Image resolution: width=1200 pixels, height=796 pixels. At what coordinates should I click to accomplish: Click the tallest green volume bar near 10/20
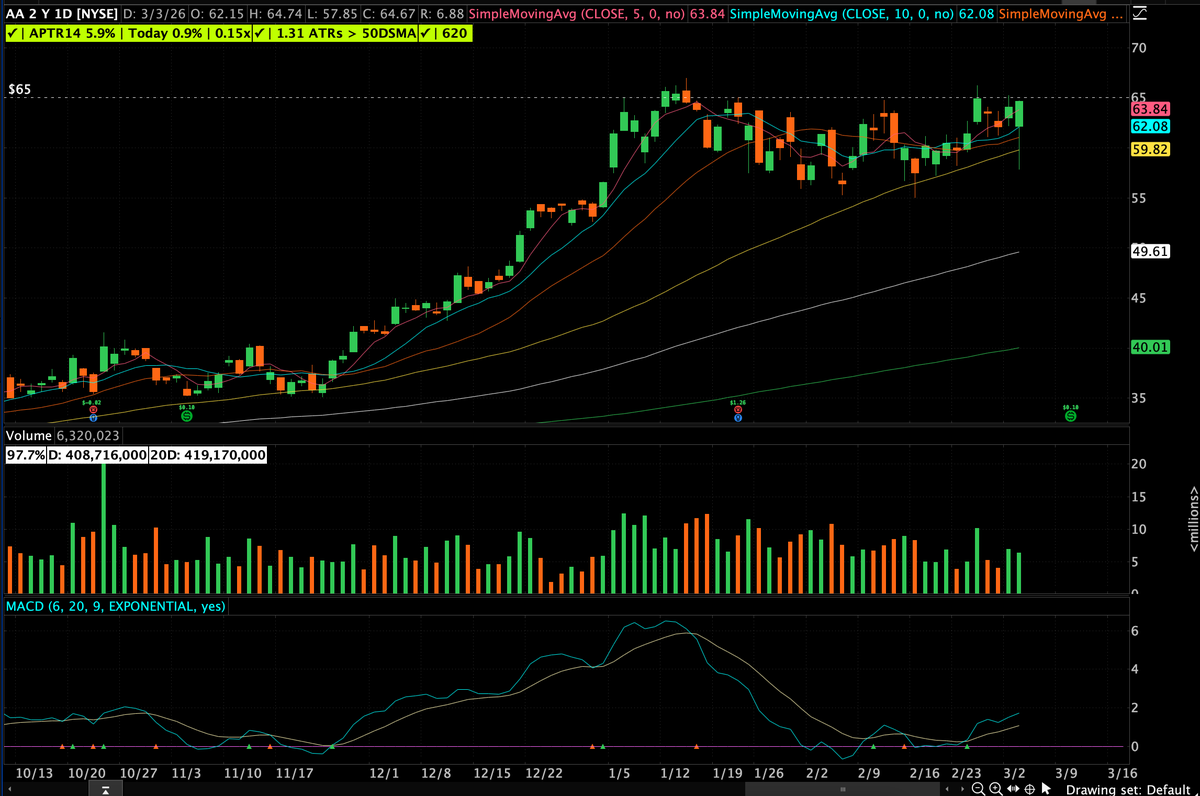(103, 528)
